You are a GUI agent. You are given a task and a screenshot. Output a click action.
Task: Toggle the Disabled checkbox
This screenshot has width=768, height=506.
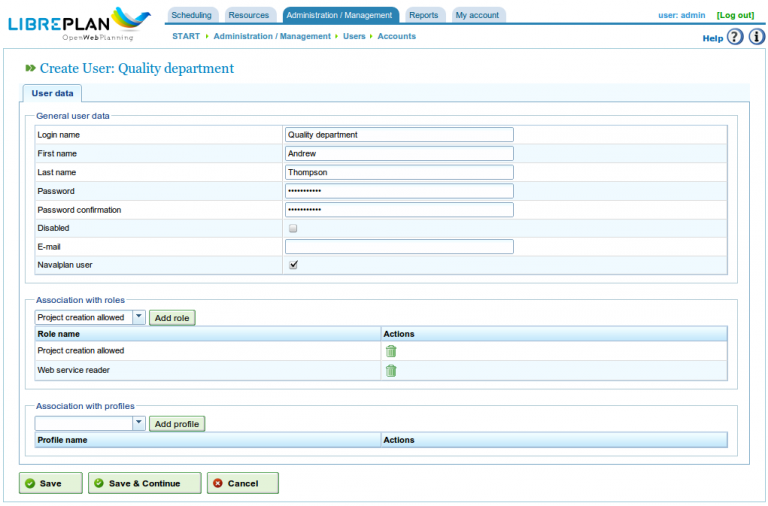click(293, 228)
